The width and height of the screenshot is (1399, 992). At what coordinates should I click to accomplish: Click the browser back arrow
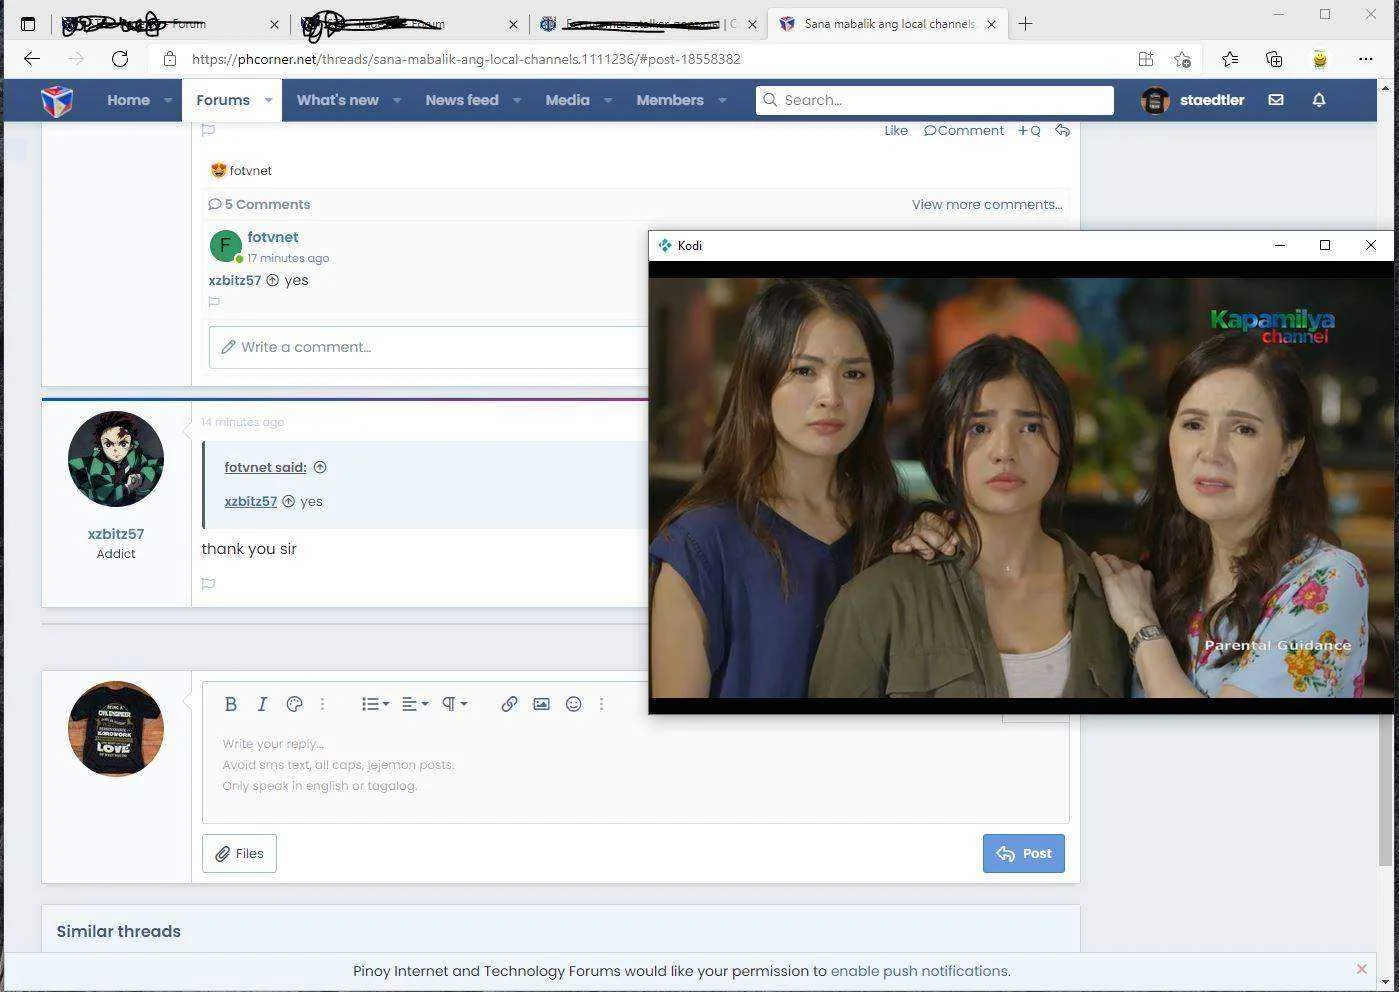point(32,59)
